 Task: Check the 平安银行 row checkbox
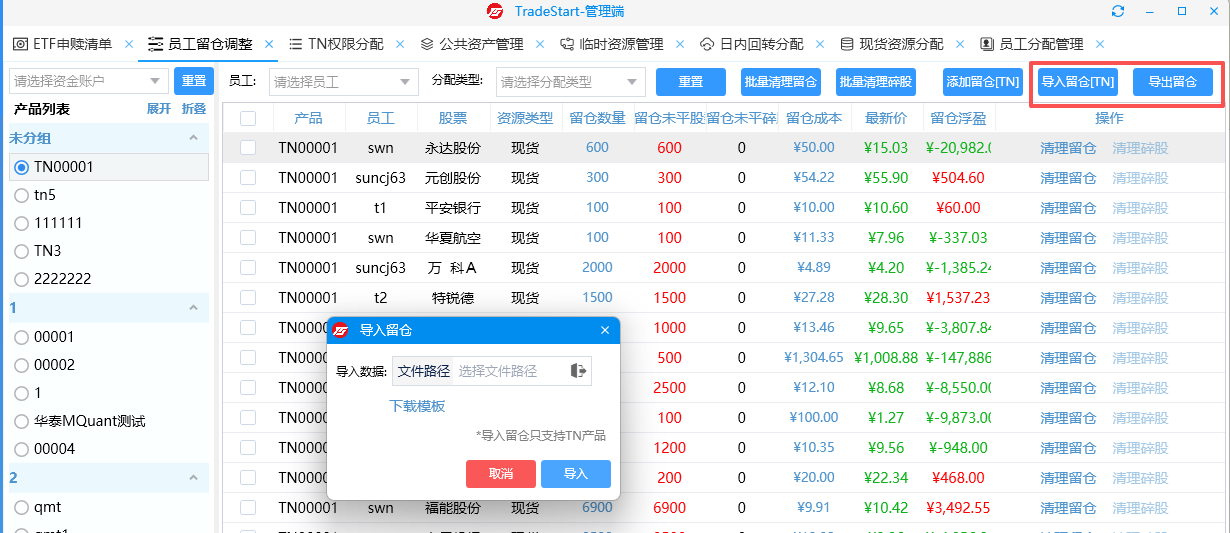pyautogui.click(x=248, y=208)
